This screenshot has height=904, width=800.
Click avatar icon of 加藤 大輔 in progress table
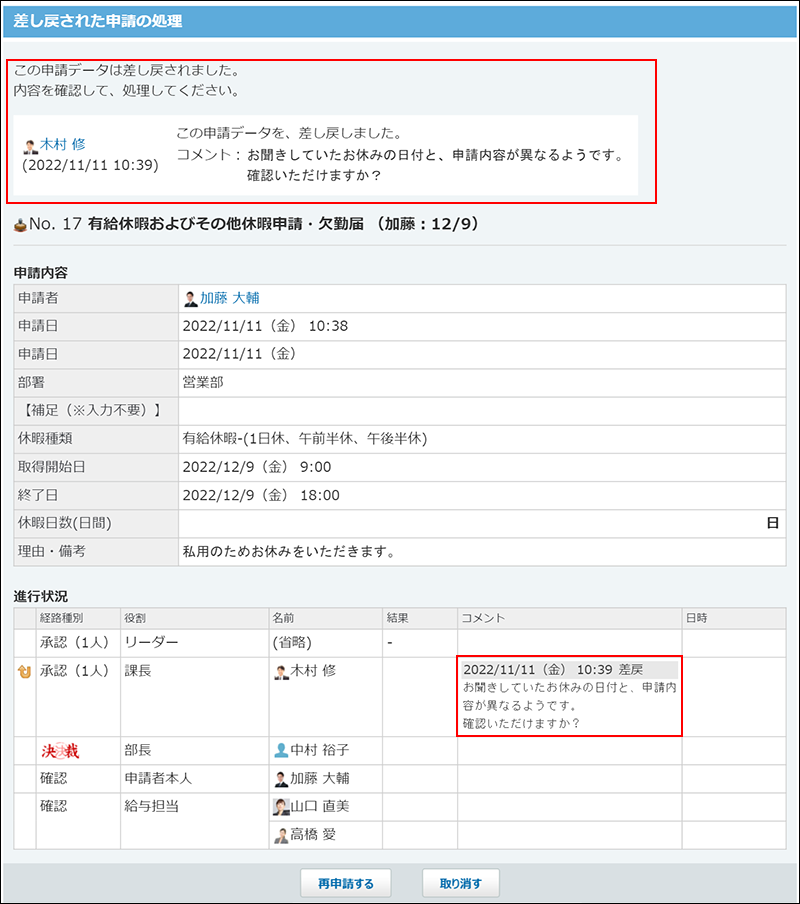(x=281, y=779)
